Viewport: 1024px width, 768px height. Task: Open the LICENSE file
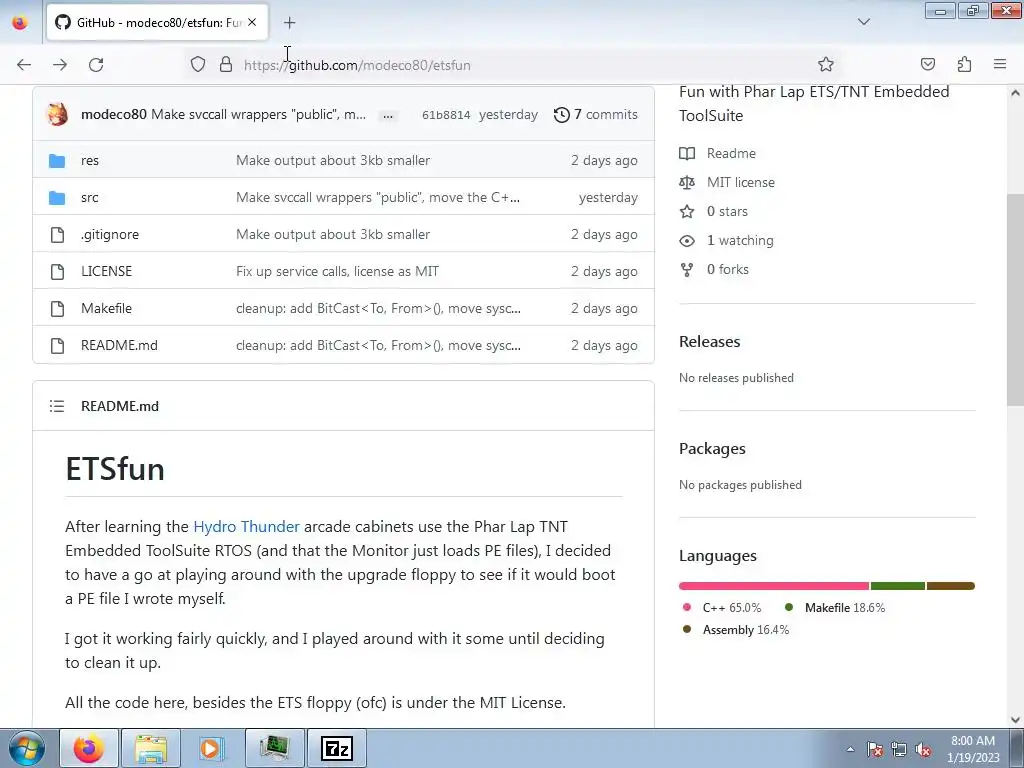106,272
